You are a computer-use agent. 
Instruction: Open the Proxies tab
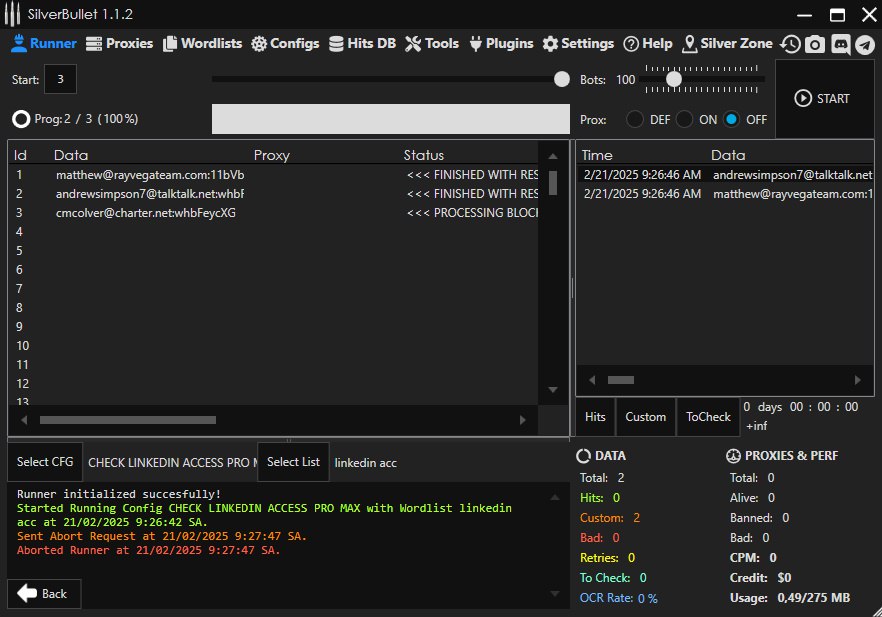tap(119, 44)
